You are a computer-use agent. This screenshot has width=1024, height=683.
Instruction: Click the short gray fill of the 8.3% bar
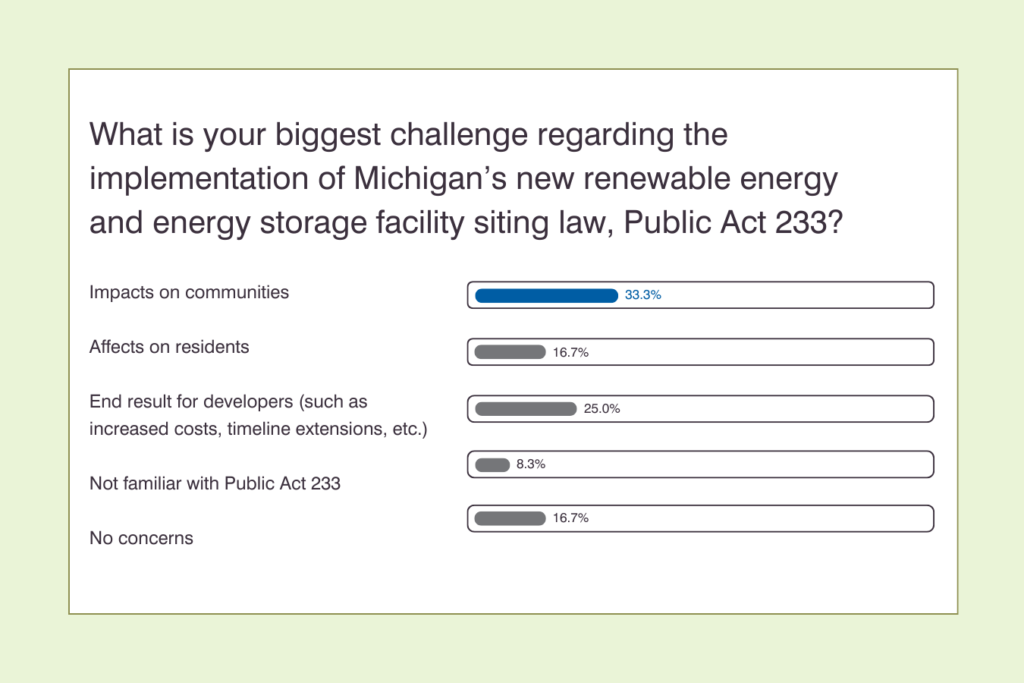(x=492, y=464)
